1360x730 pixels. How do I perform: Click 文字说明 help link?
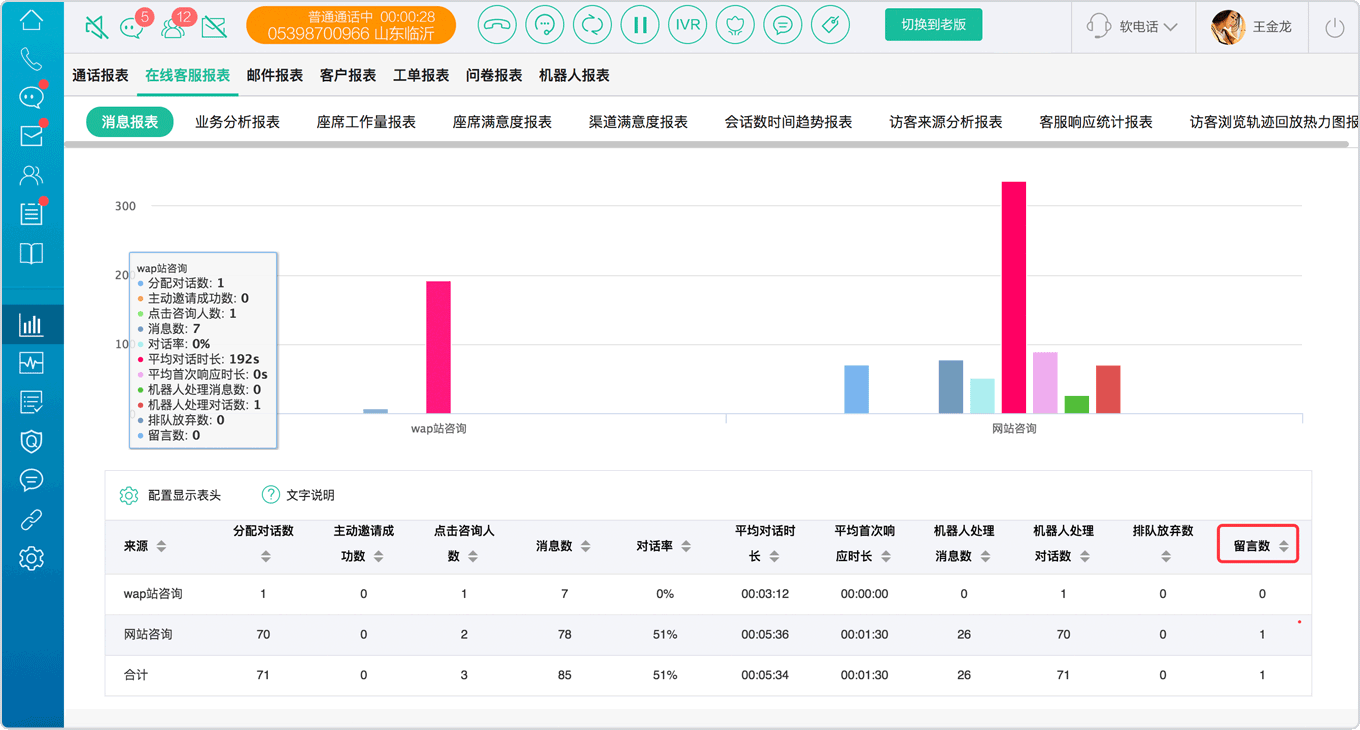pyautogui.click(x=298, y=495)
